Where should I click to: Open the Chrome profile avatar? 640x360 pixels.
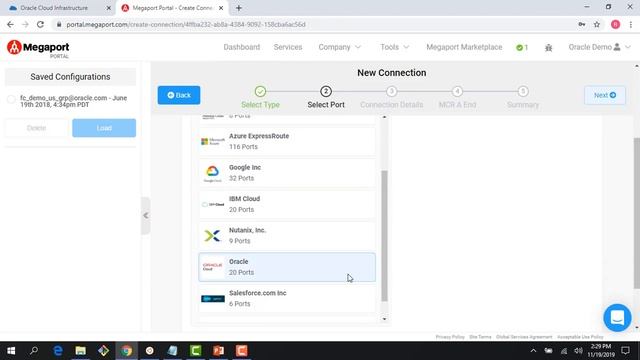pos(616,24)
